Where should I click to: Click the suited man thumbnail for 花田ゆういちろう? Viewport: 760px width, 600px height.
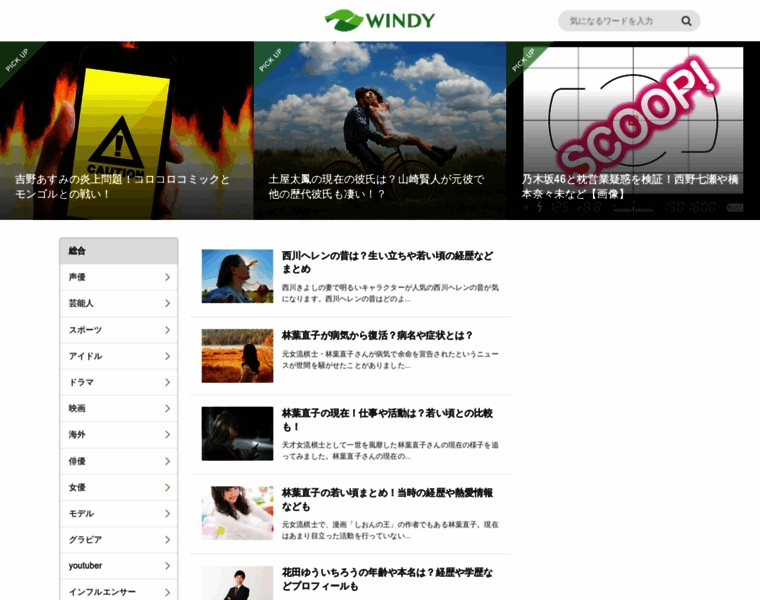pos(238,584)
